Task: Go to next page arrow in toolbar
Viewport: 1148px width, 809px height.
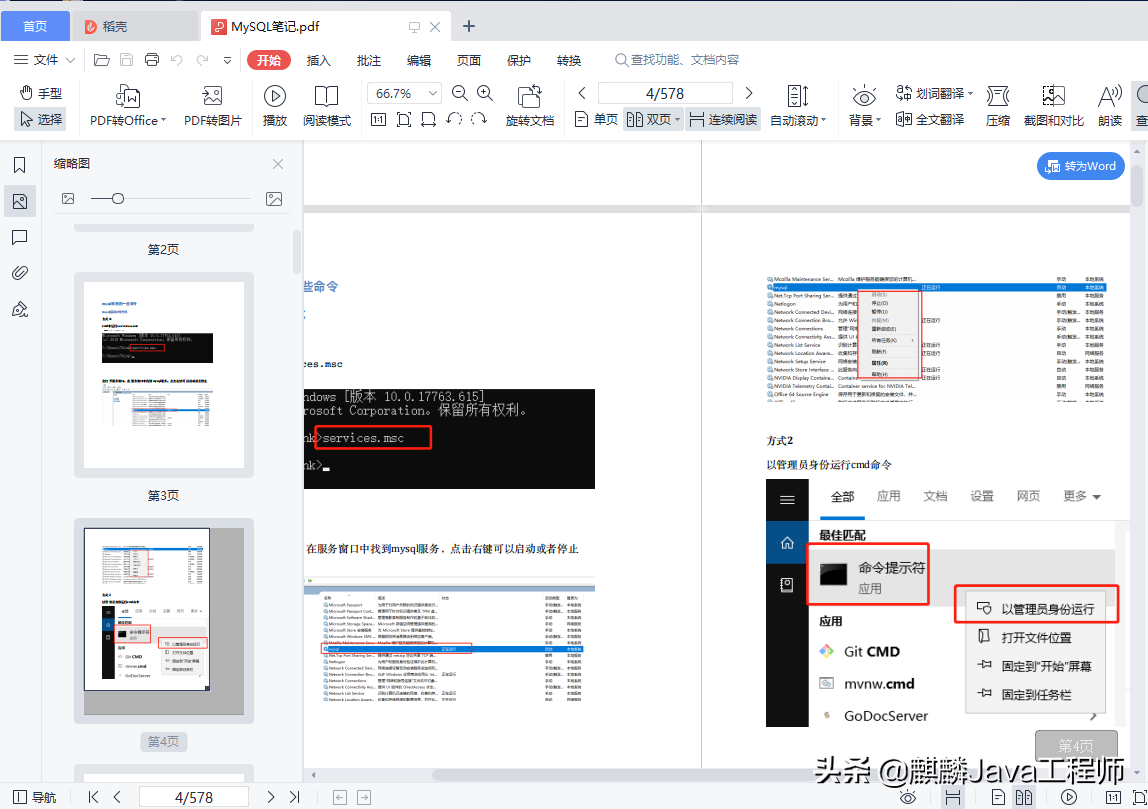Action: [x=748, y=93]
